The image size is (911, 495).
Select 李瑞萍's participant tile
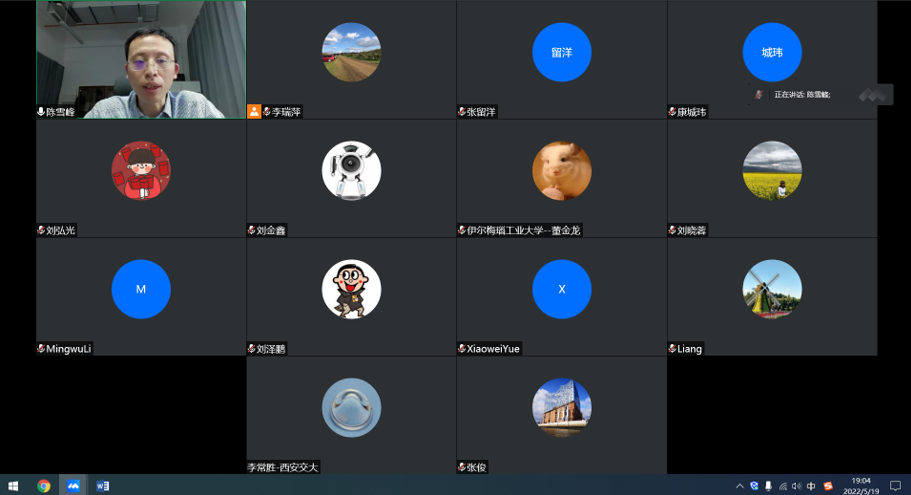(351, 59)
